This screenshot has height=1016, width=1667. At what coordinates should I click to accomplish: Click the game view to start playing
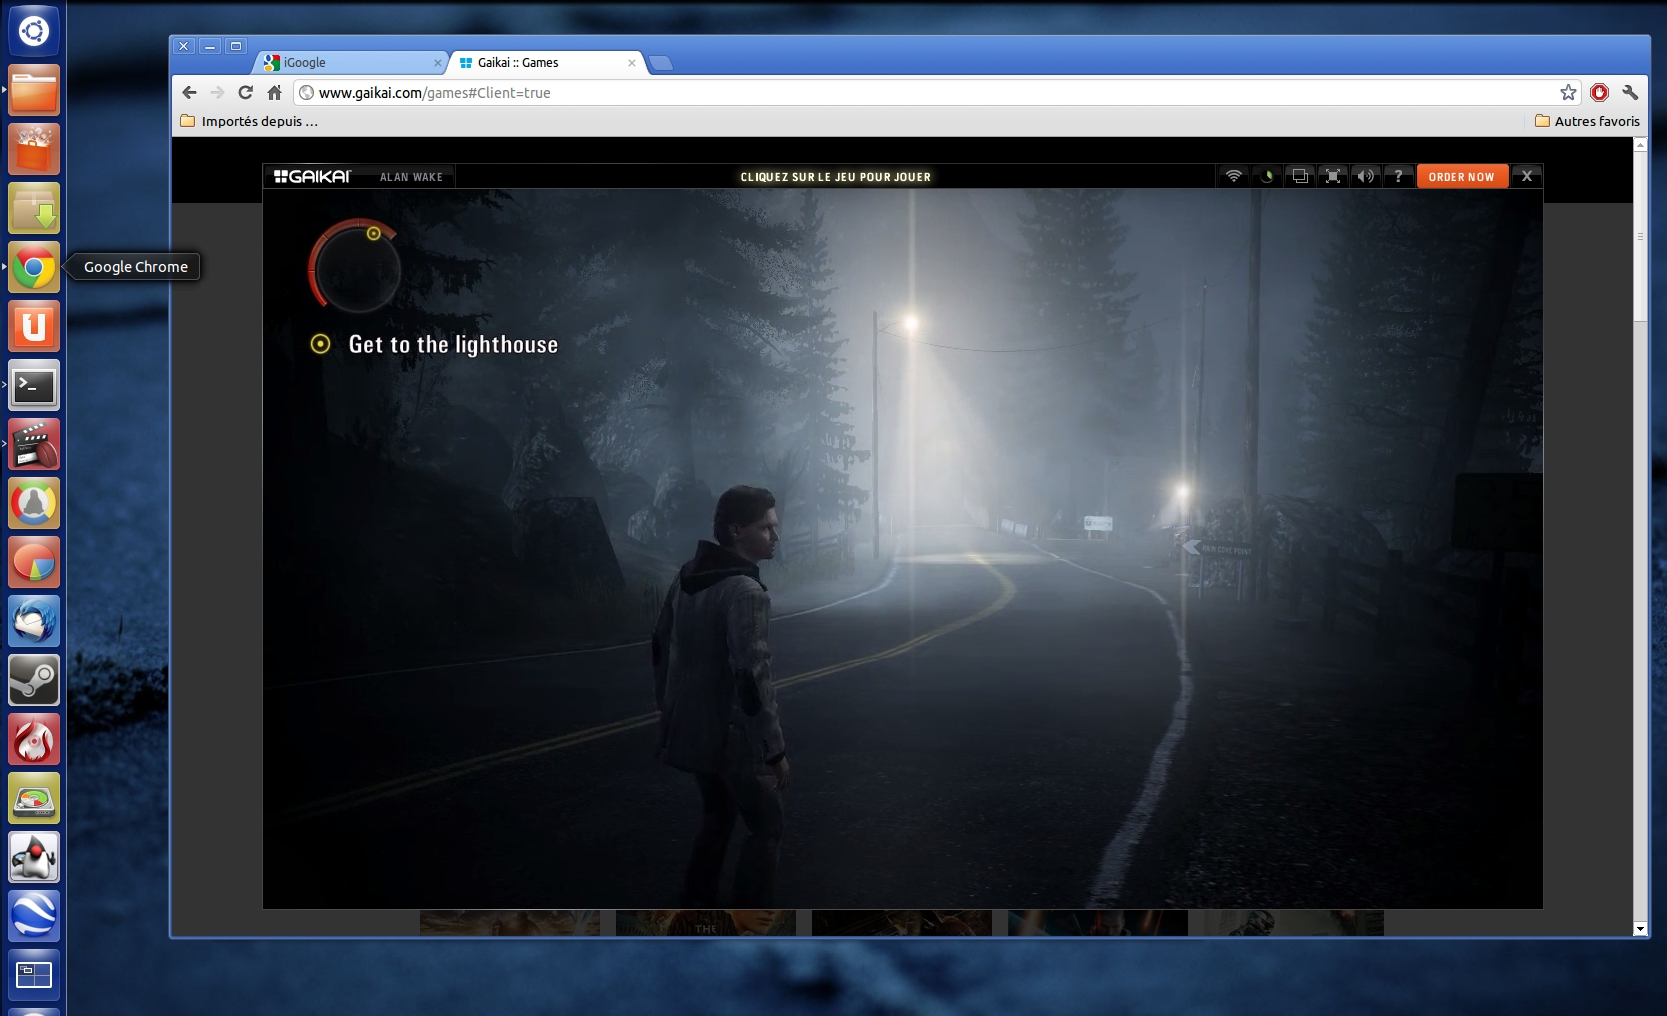(x=903, y=548)
